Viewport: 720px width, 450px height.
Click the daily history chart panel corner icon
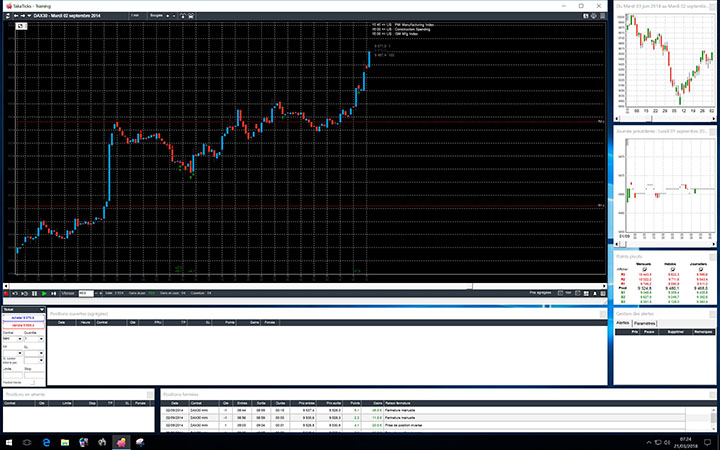coord(712,6)
